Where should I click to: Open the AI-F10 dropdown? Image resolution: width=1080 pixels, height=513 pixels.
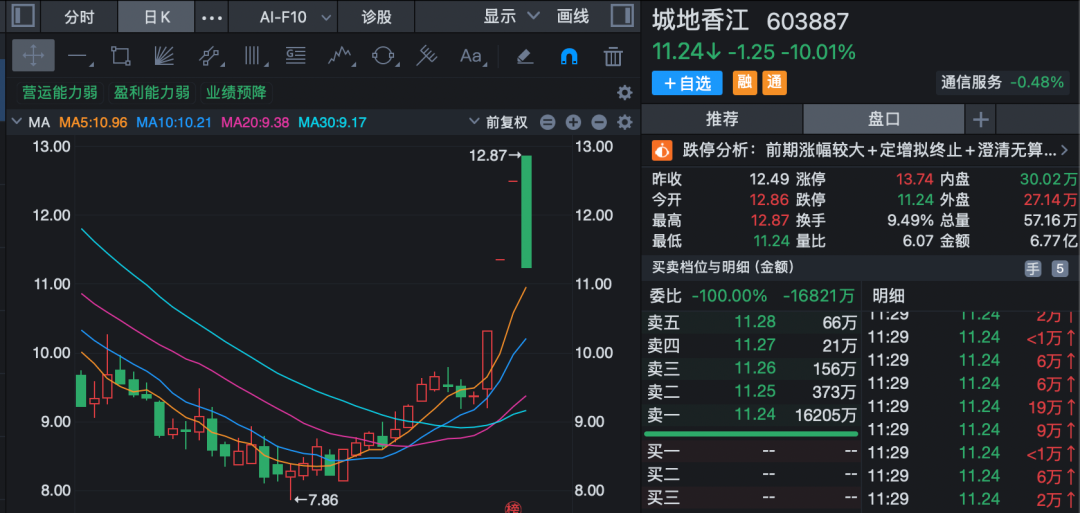296,17
